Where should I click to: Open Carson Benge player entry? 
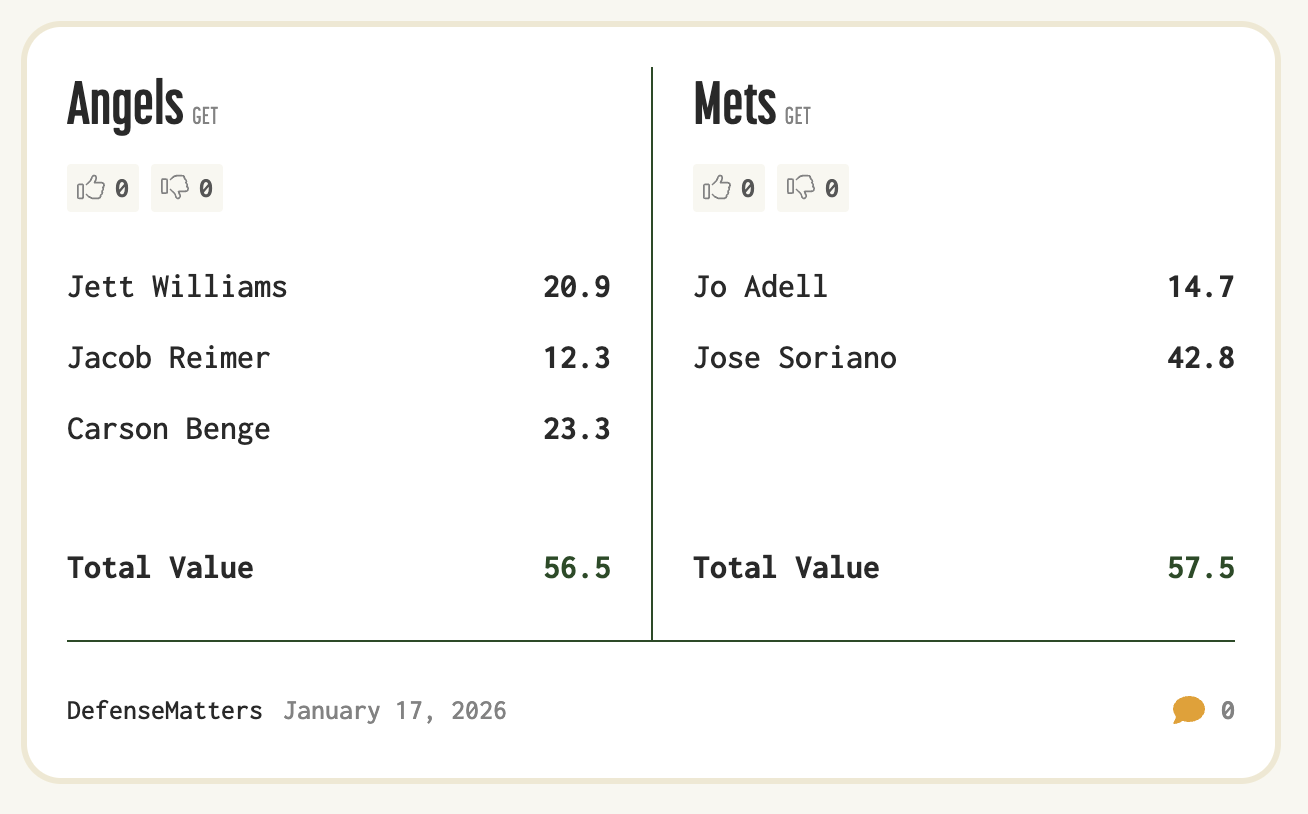click(x=168, y=429)
